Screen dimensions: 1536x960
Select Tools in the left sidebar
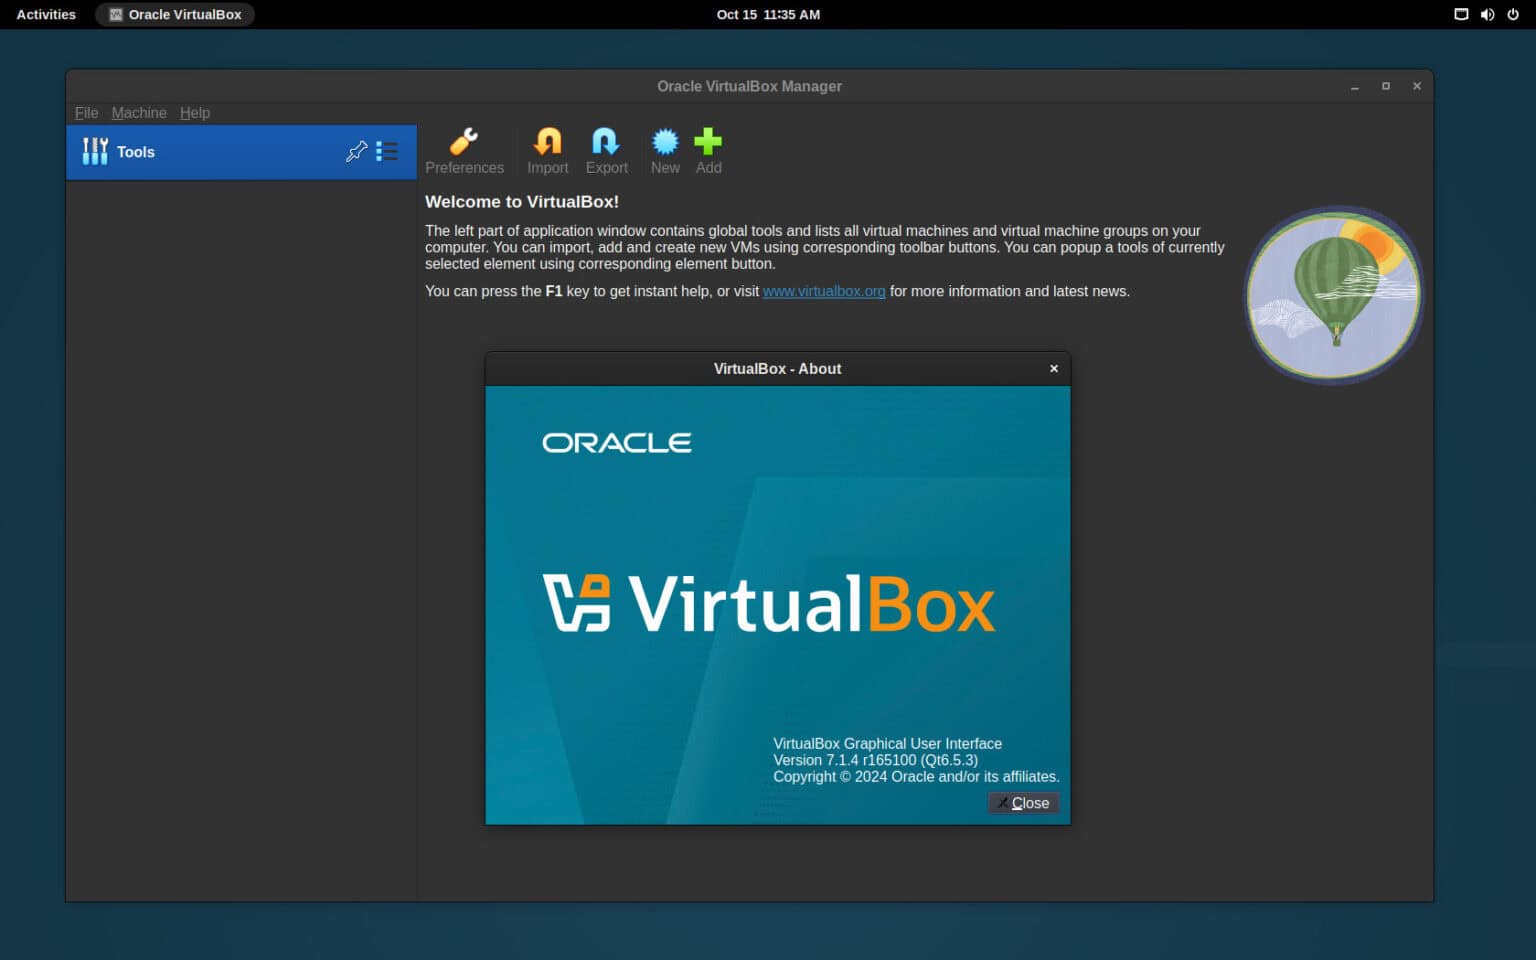point(134,151)
